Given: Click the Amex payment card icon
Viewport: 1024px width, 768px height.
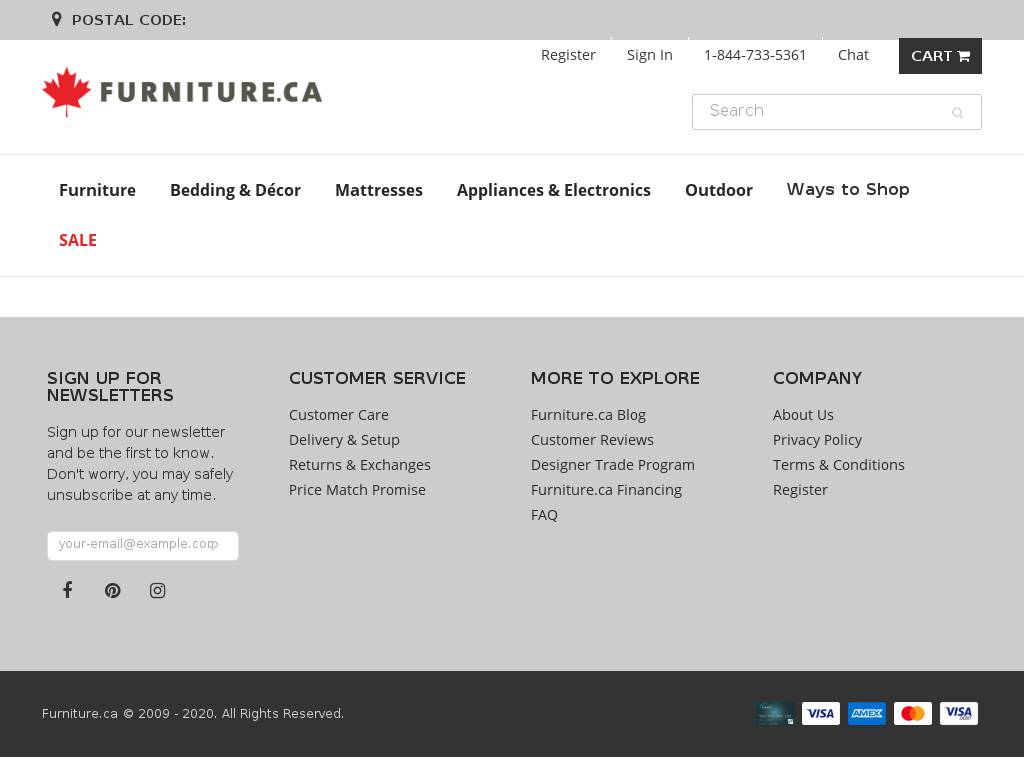Looking at the screenshot, I should pyautogui.click(x=866, y=713).
